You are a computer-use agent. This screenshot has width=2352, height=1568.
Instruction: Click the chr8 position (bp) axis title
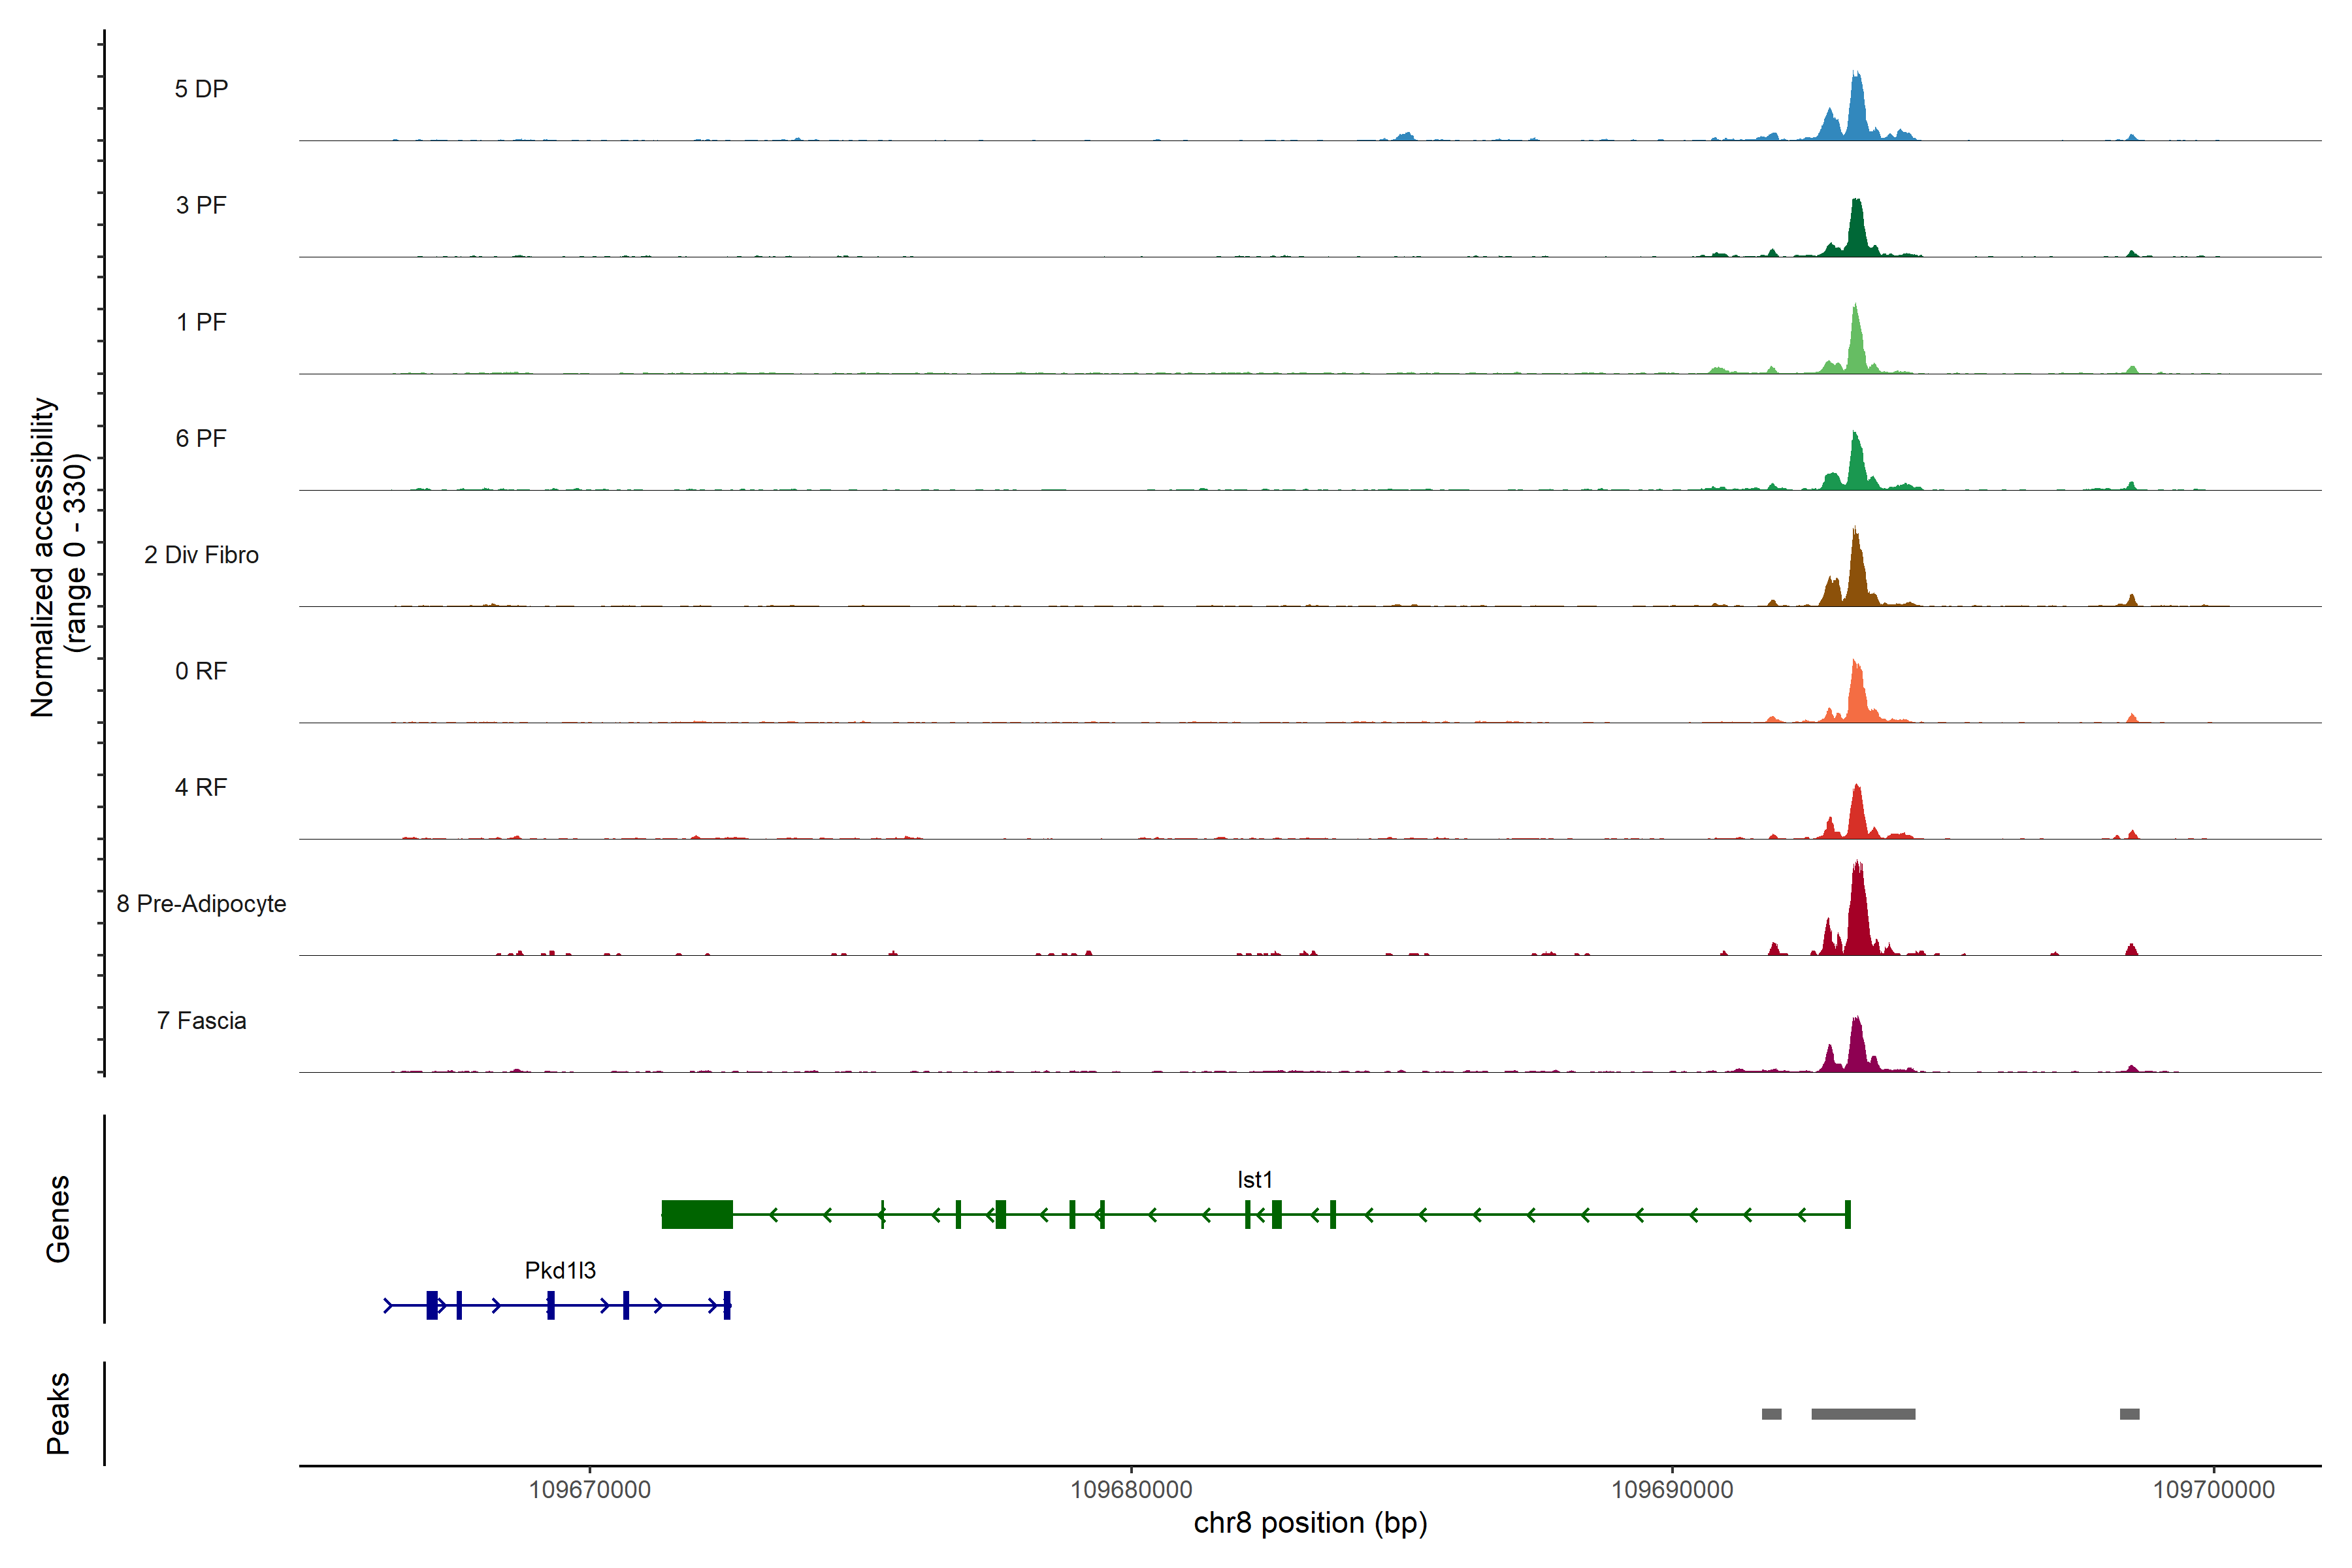pyautogui.click(x=1310, y=1523)
